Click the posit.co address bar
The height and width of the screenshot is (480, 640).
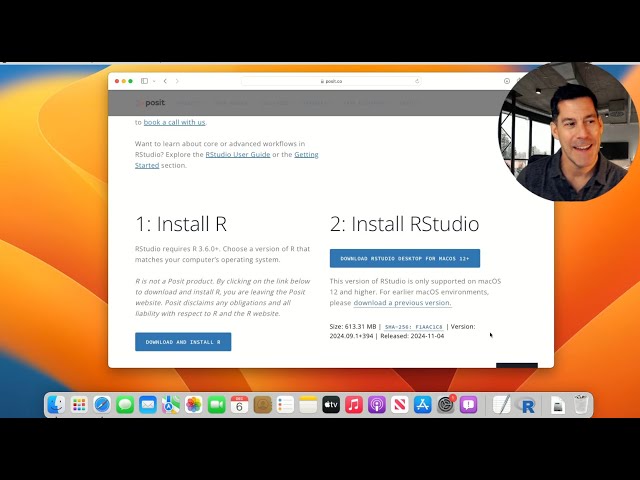(331, 81)
